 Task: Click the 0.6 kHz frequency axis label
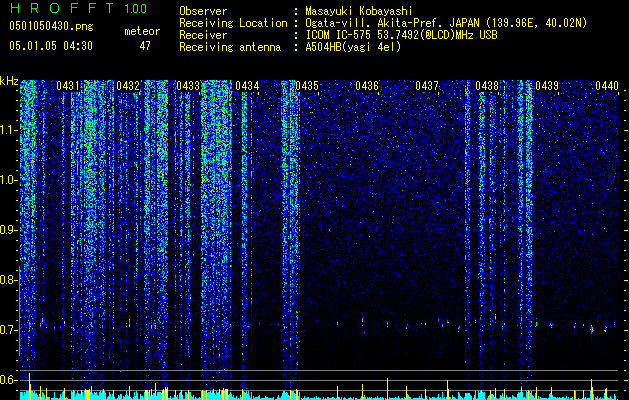9,380
